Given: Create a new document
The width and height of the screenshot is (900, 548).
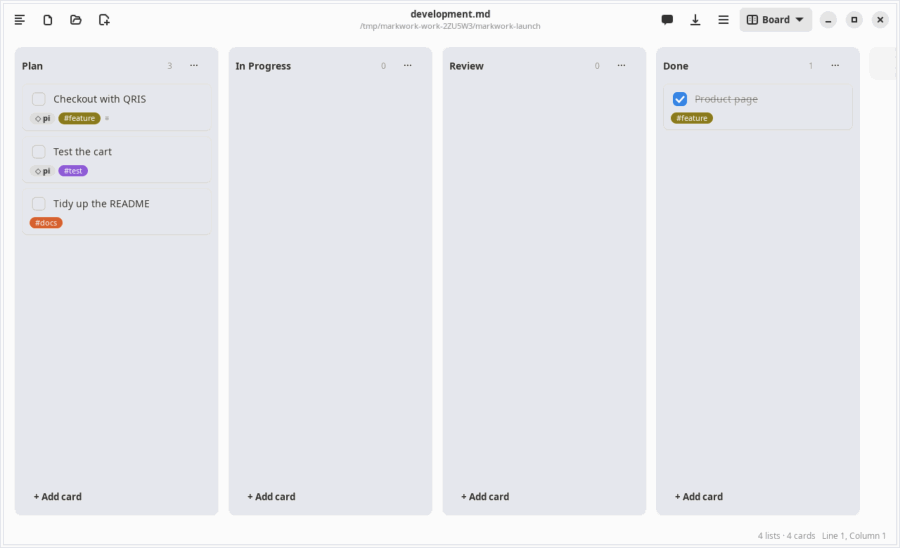Looking at the screenshot, I should [48, 20].
